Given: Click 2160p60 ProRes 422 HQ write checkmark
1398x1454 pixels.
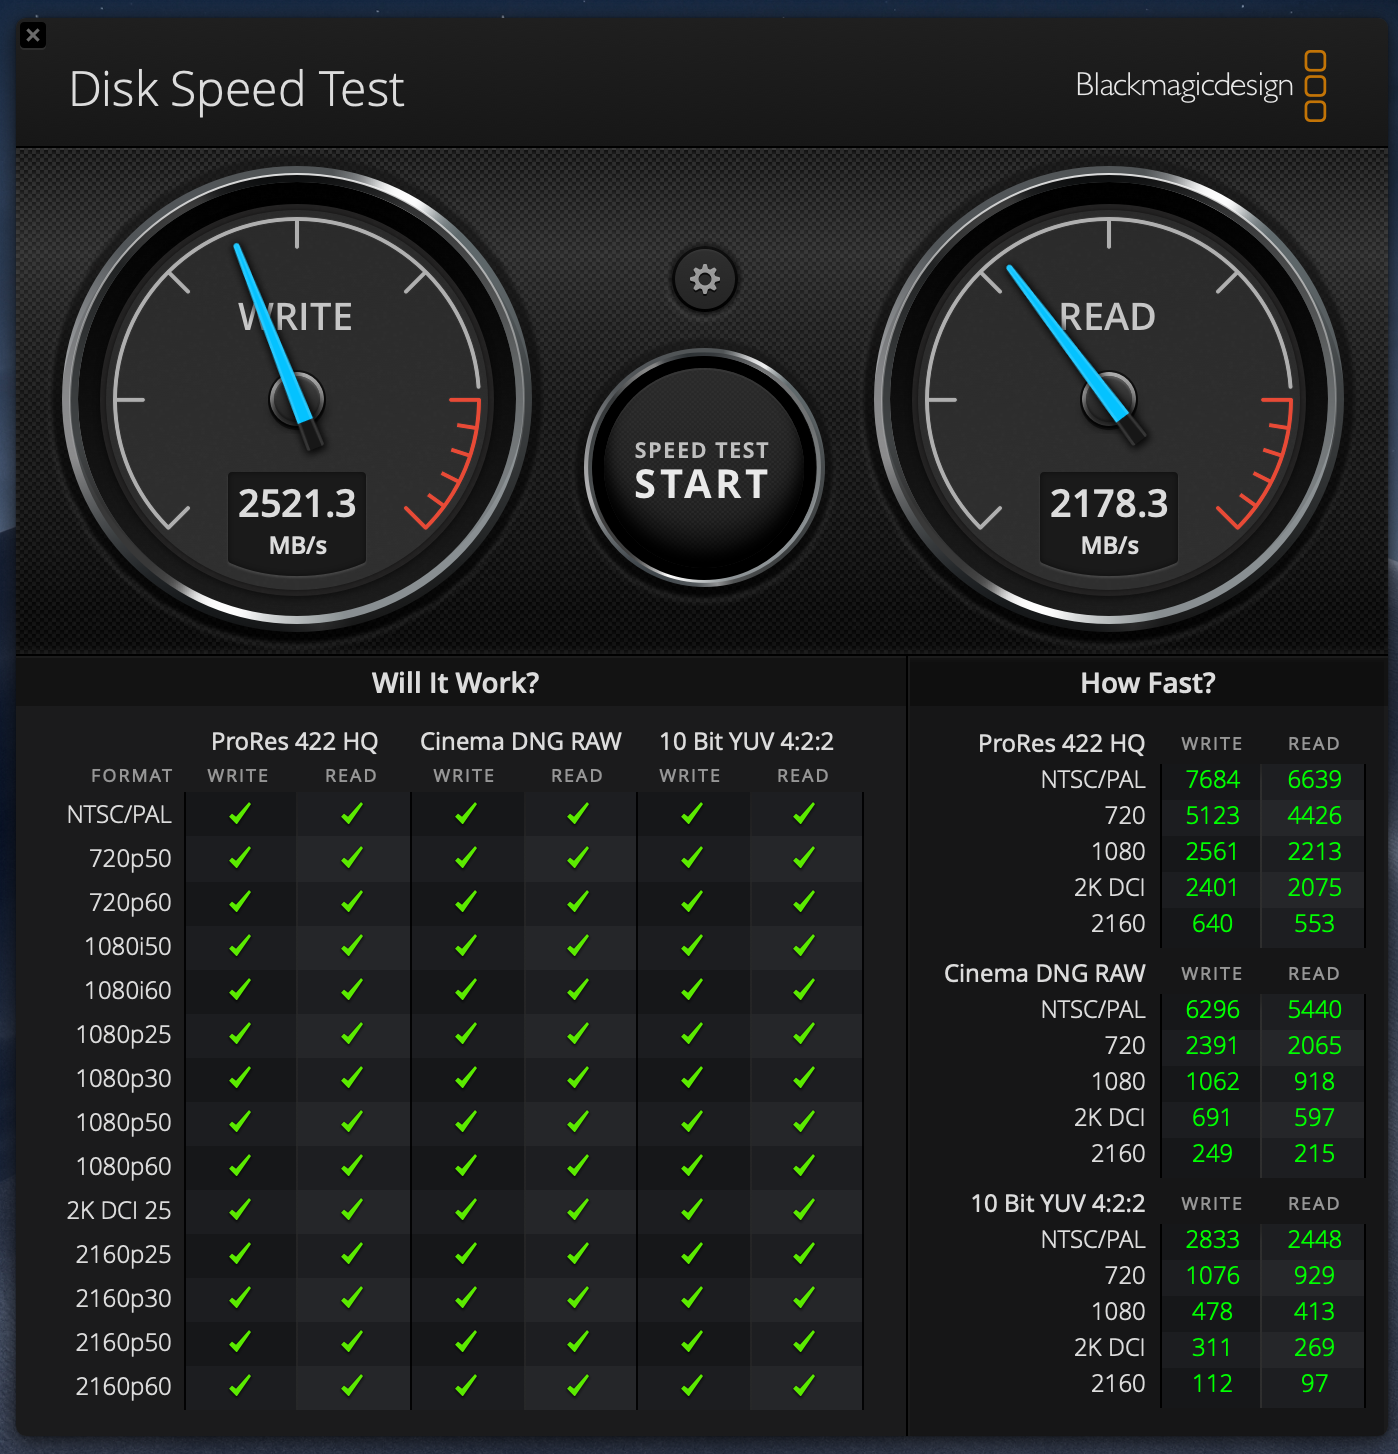Looking at the screenshot, I should 240,1386.
